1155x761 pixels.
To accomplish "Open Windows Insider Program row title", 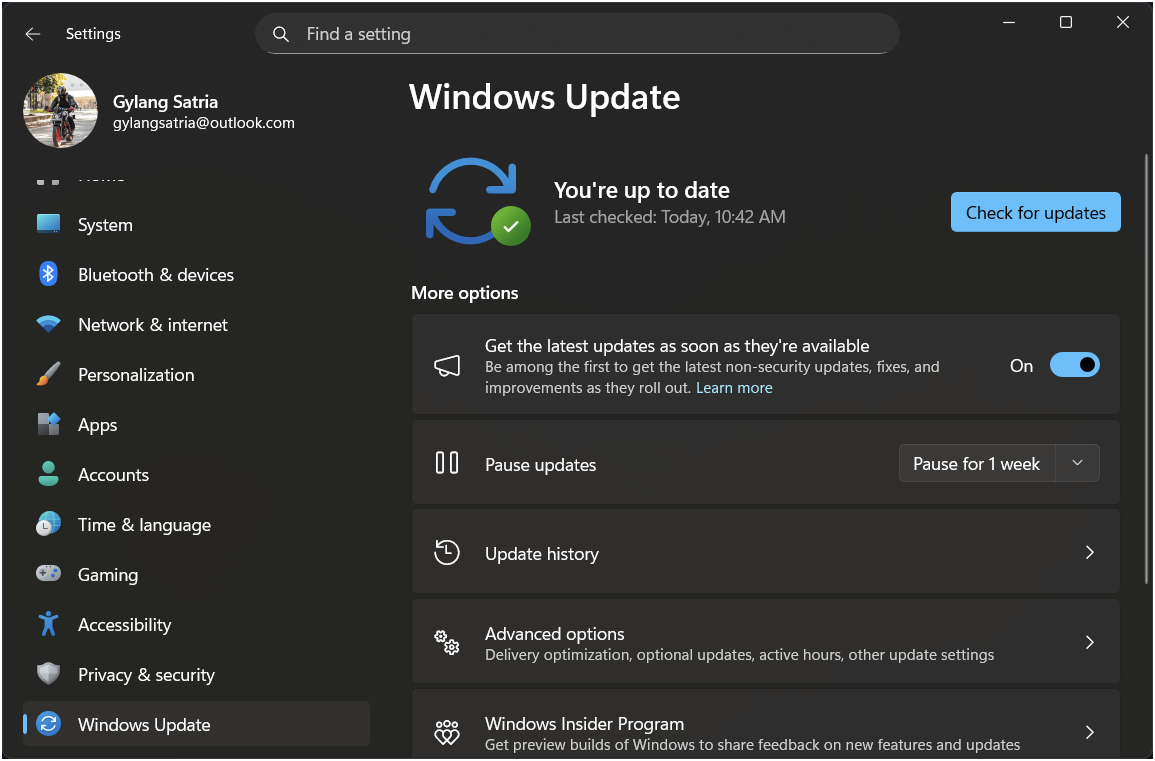I will 584,723.
